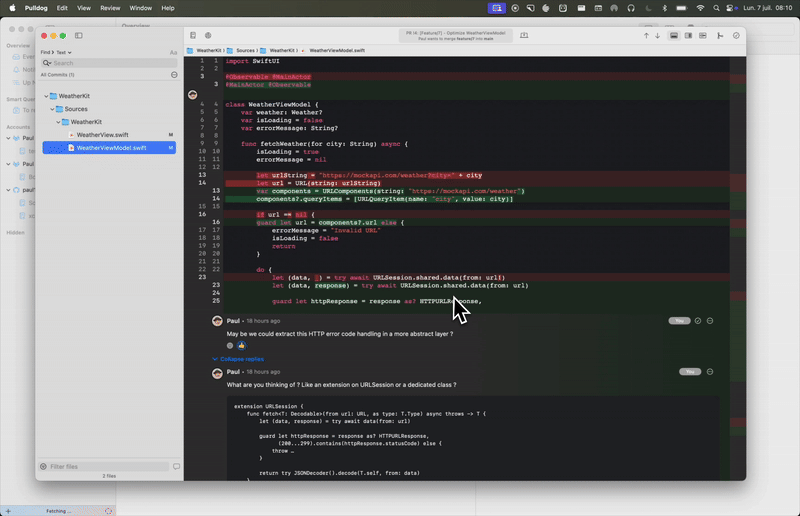The width and height of the screenshot is (800, 516).
Task: Click WeatherKit root in the breadcrumb path
Action: point(209,51)
